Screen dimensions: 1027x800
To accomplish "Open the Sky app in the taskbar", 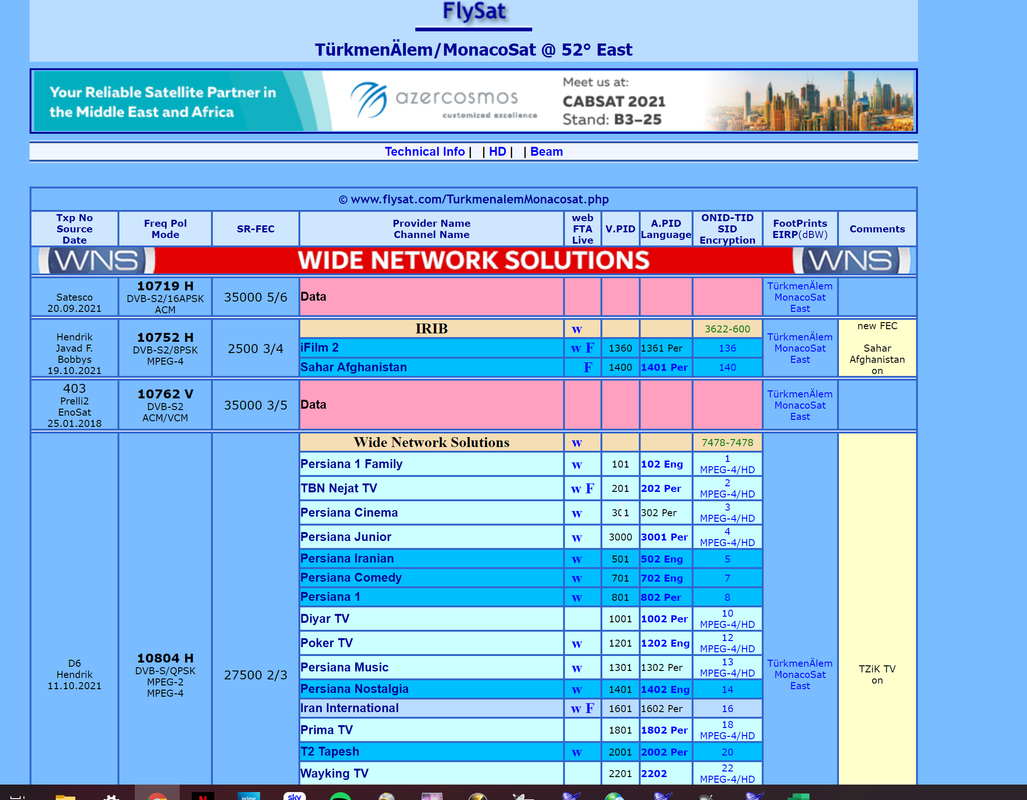I will coord(295,795).
